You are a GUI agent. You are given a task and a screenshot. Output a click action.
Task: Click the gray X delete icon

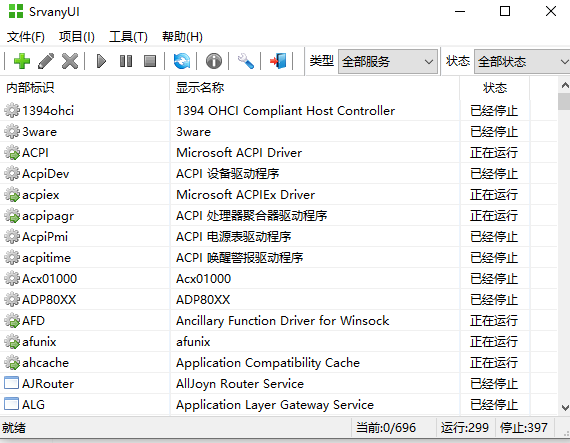pos(70,61)
